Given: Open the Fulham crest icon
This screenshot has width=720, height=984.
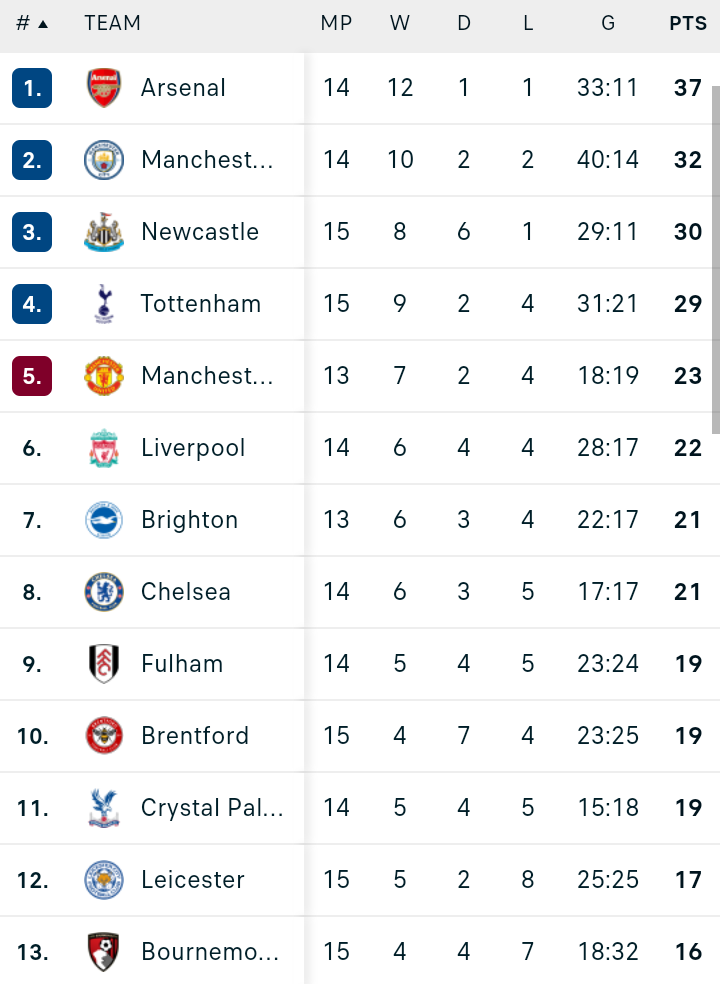Looking at the screenshot, I should coord(104,664).
